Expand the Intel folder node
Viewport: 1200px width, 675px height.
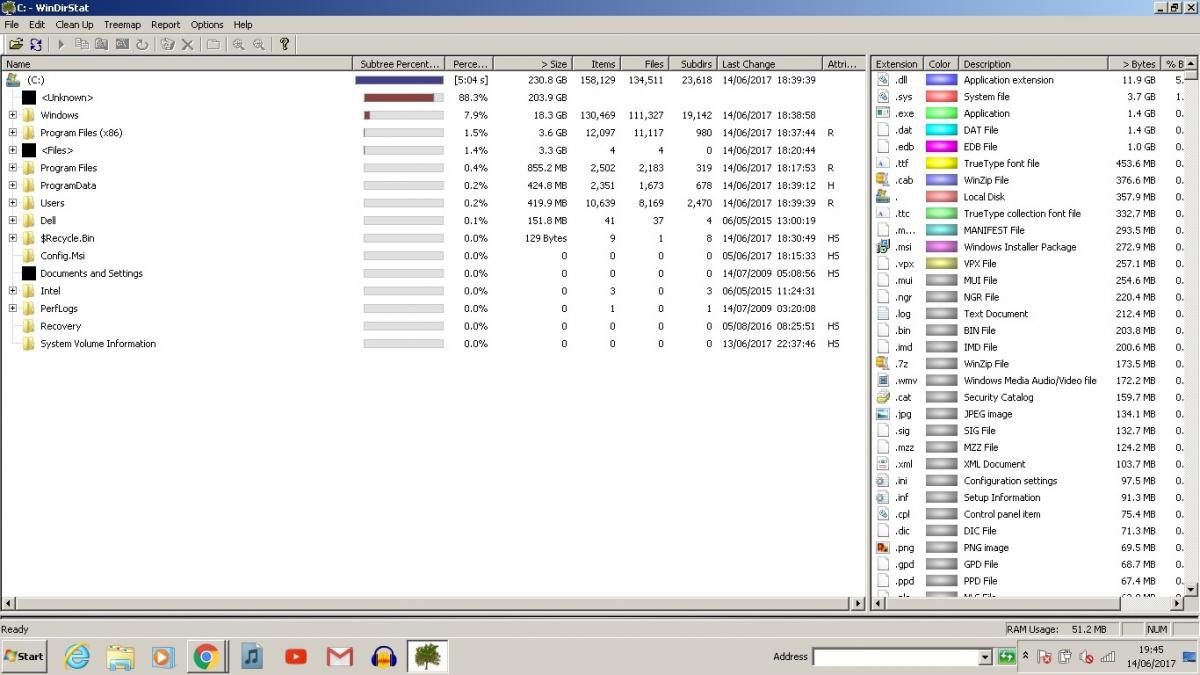pos(13,291)
